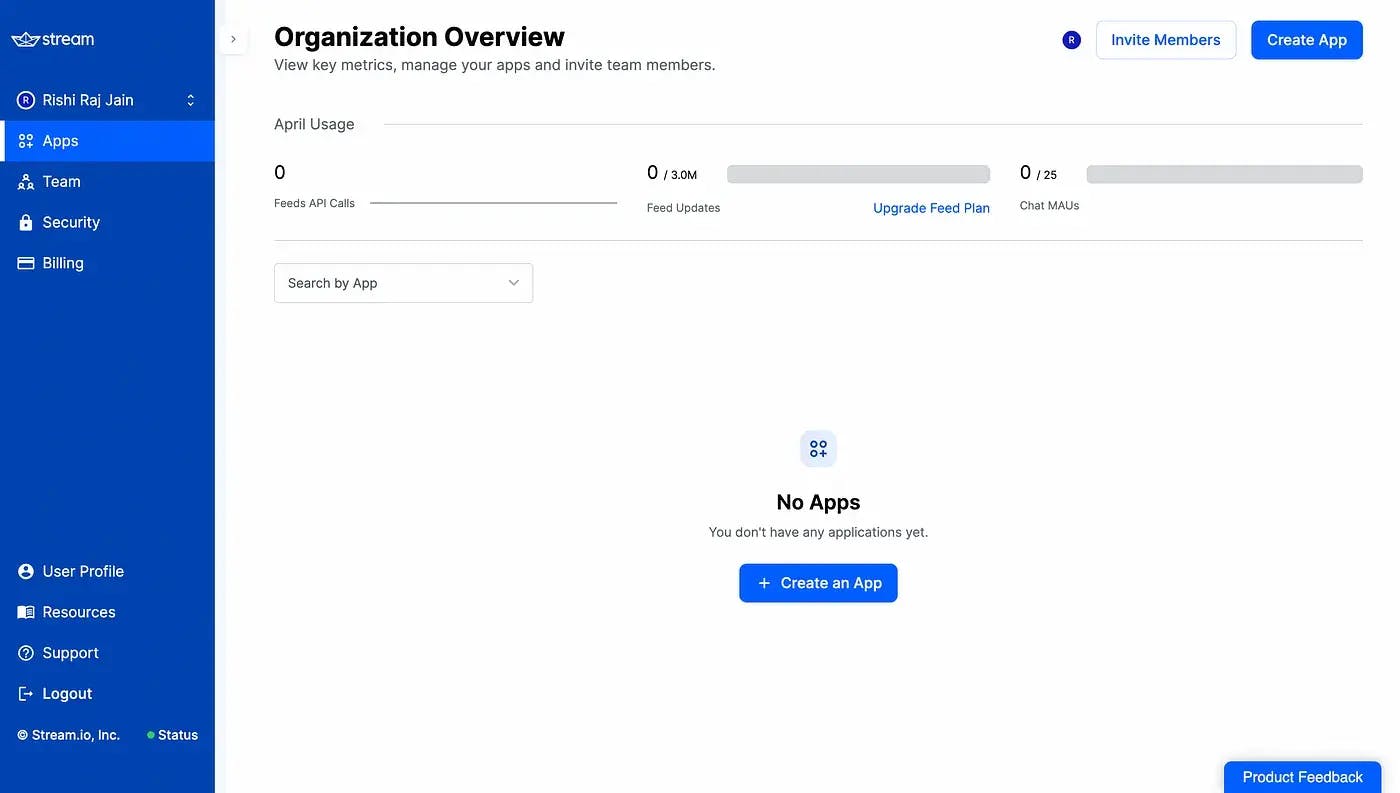Click the round R user avatar in header
Viewport: 1400px width, 793px height.
click(1071, 40)
